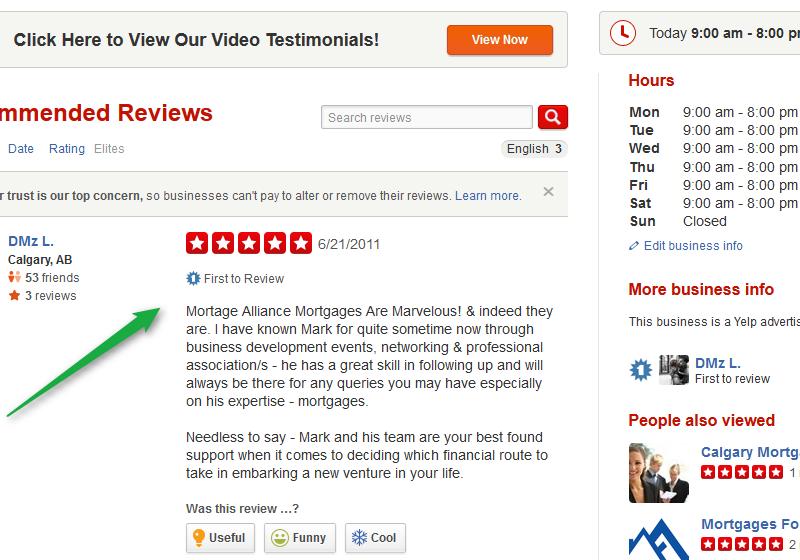Click in the Search reviews field
Screen dimensions: 800x560
point(427,117)
